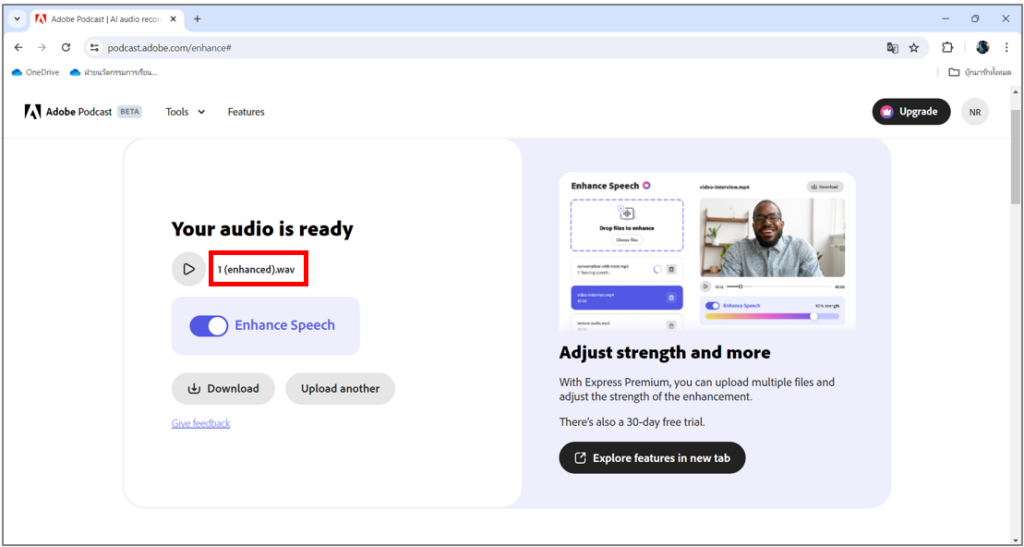This screenshot has width=1024, height=547.
Task: Open the NR account avatar
Action: [975, 112]
